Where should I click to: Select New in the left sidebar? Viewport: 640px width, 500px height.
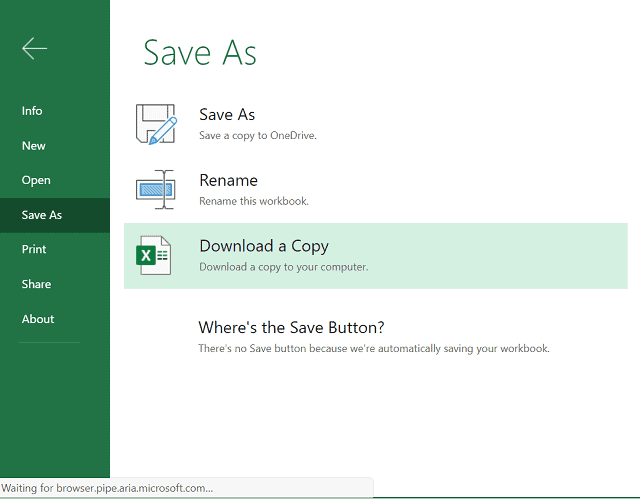click(x=34, y=146)
